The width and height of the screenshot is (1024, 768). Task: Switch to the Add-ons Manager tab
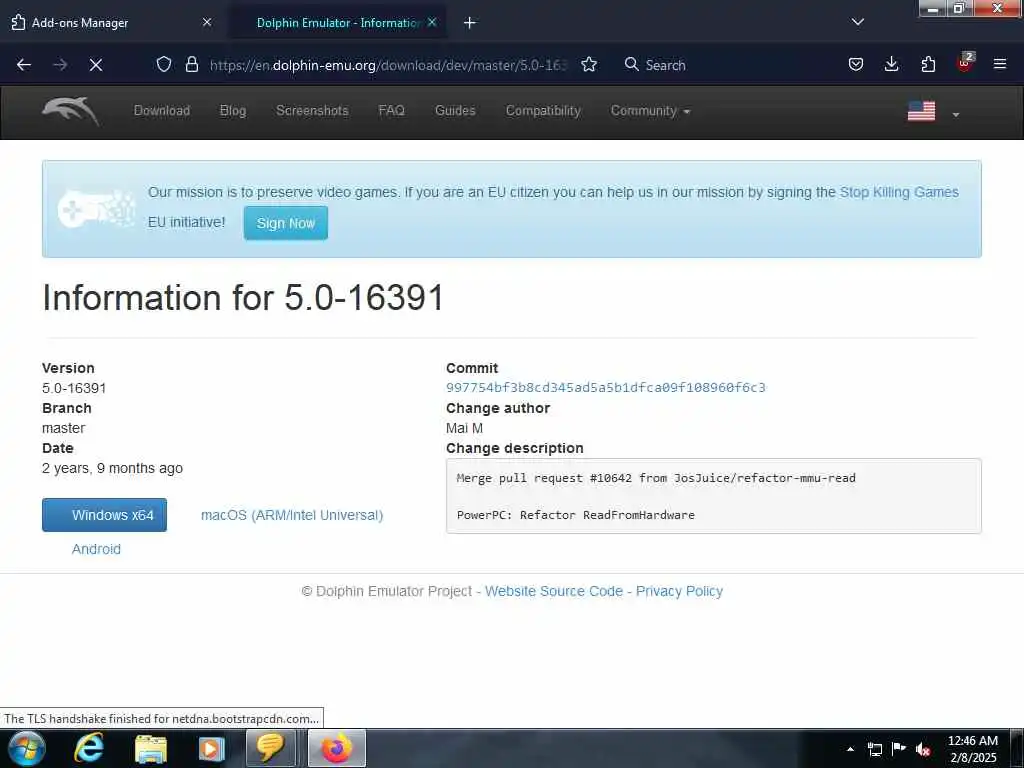tap(112, 23)
